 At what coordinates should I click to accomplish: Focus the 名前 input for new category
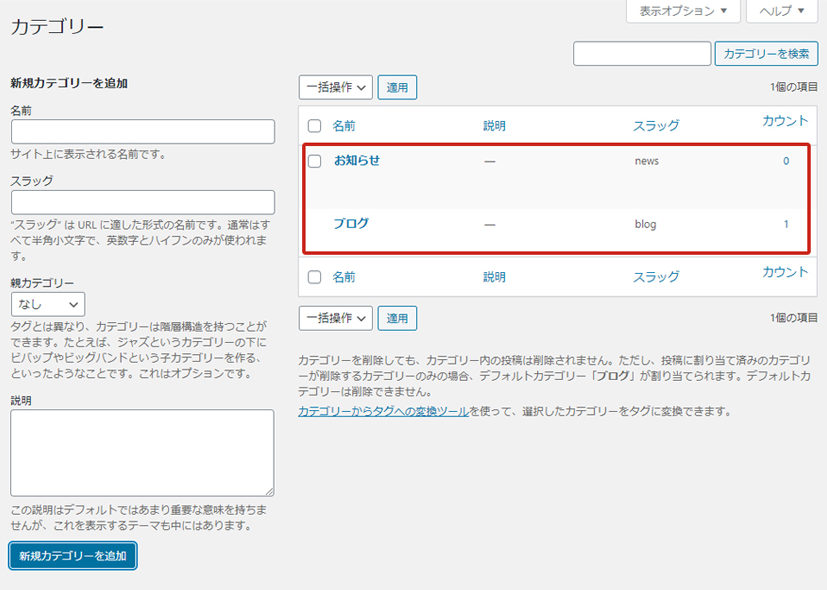tap(142, 132)
